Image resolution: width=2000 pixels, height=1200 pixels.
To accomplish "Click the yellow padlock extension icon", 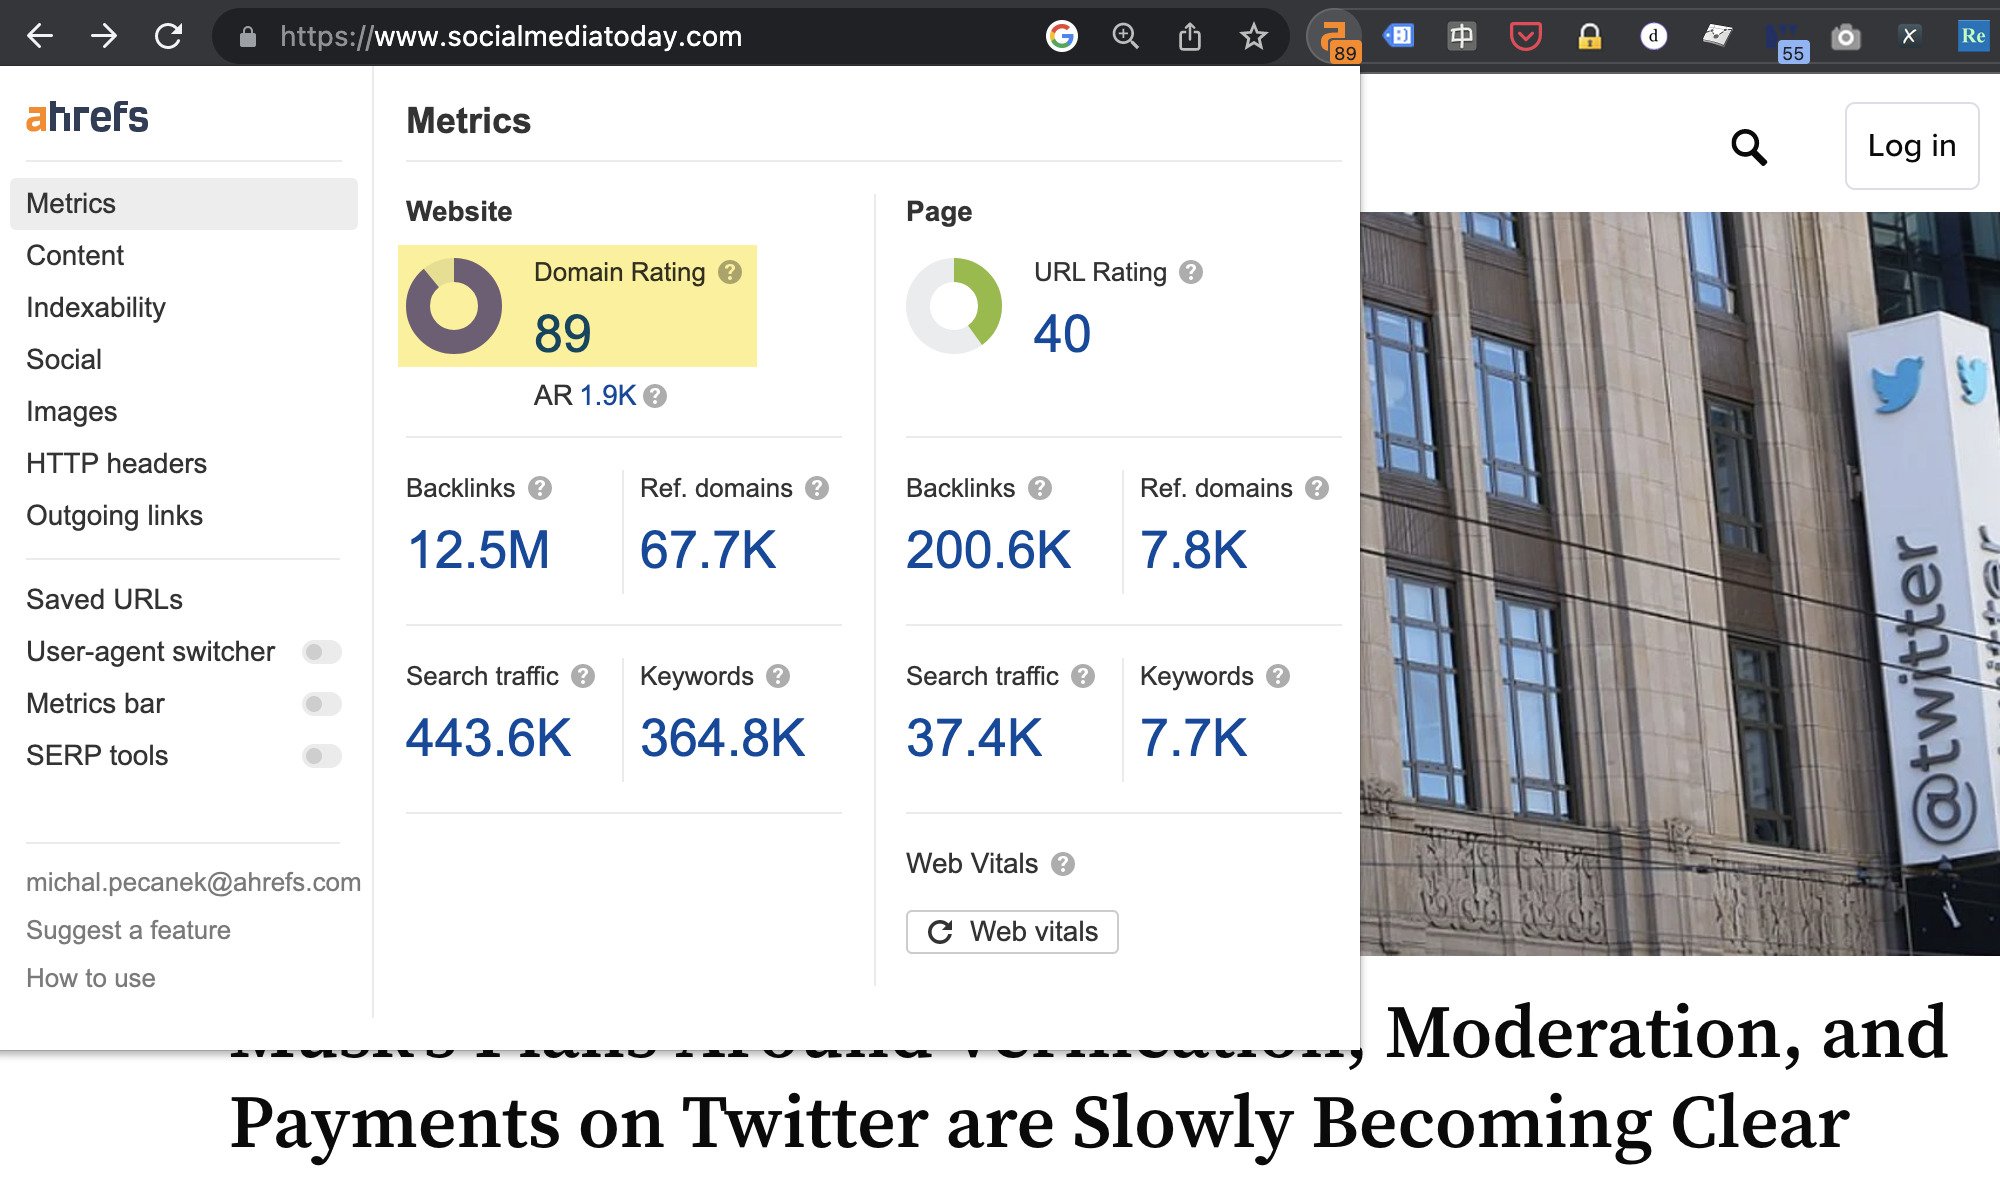I will point(1590,37).
